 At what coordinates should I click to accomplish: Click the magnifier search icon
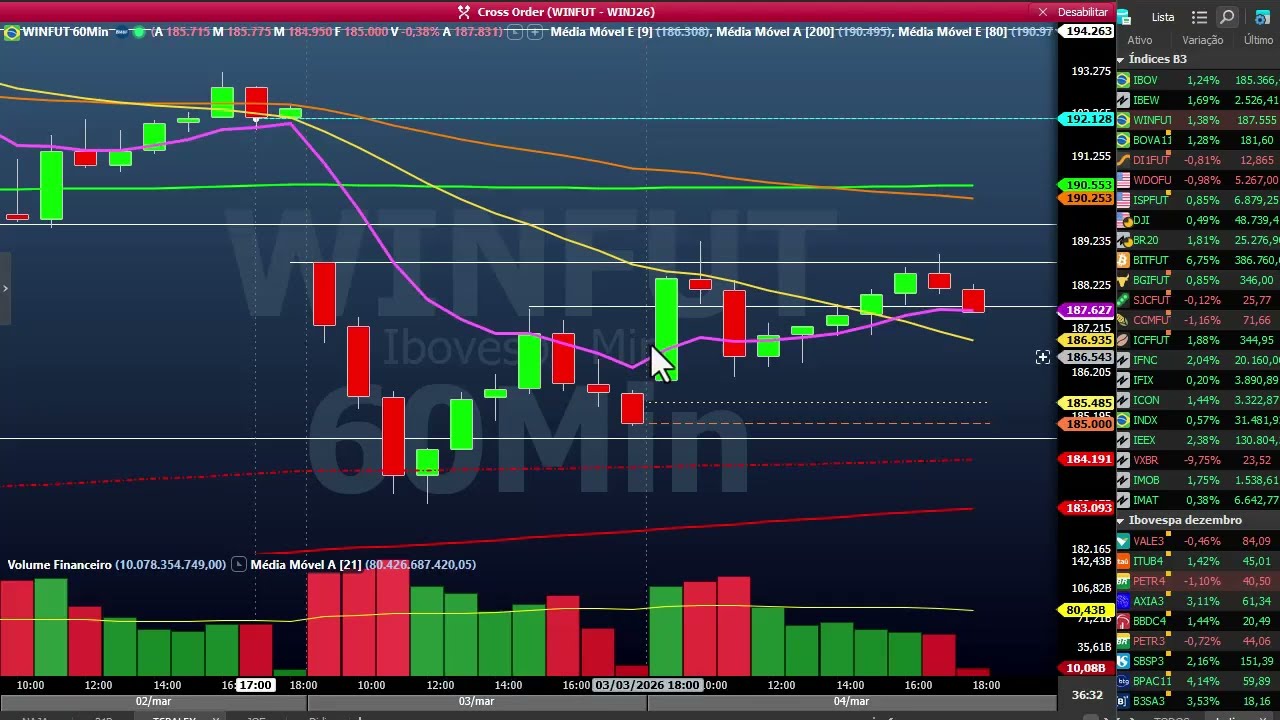1227,17
